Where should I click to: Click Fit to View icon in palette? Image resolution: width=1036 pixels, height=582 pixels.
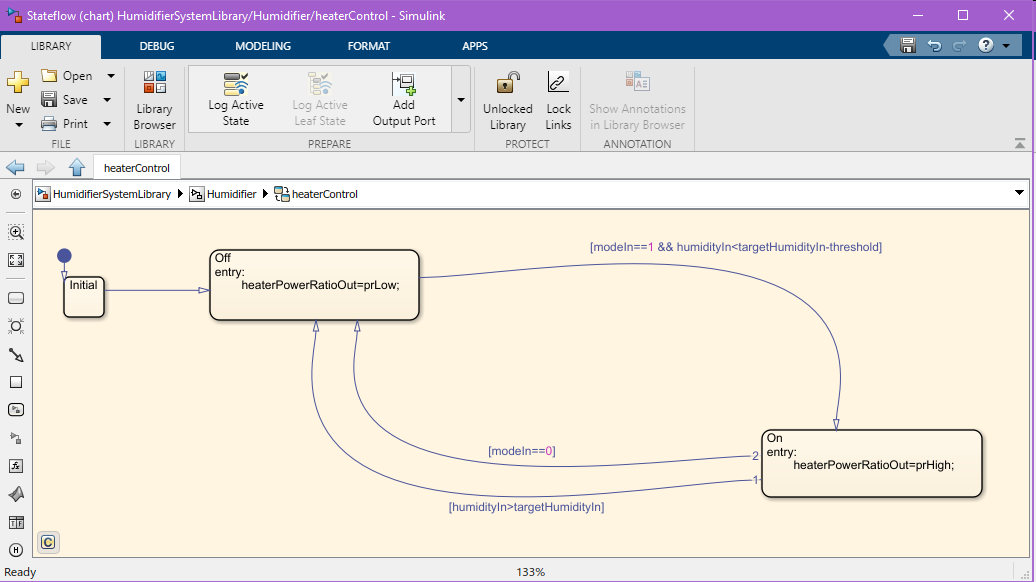pos(16,260)
